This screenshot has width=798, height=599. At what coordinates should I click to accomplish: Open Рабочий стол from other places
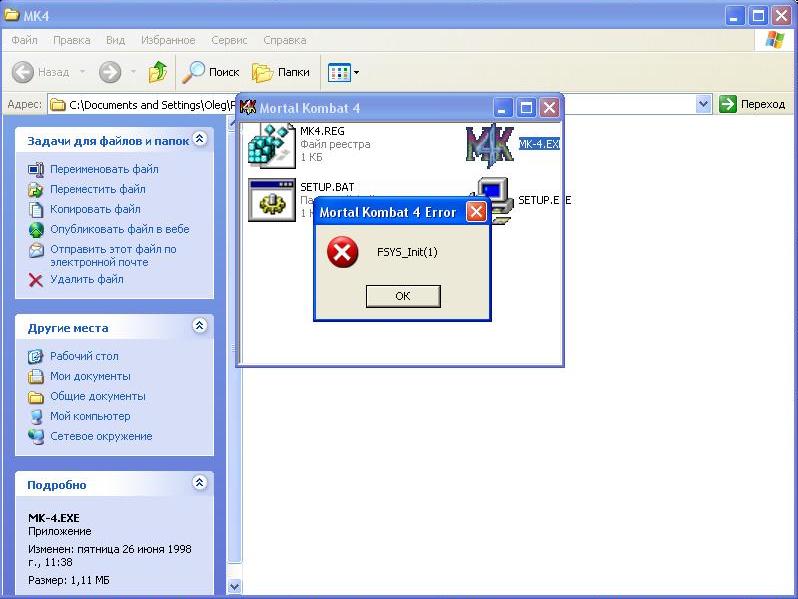pos(84,356)
